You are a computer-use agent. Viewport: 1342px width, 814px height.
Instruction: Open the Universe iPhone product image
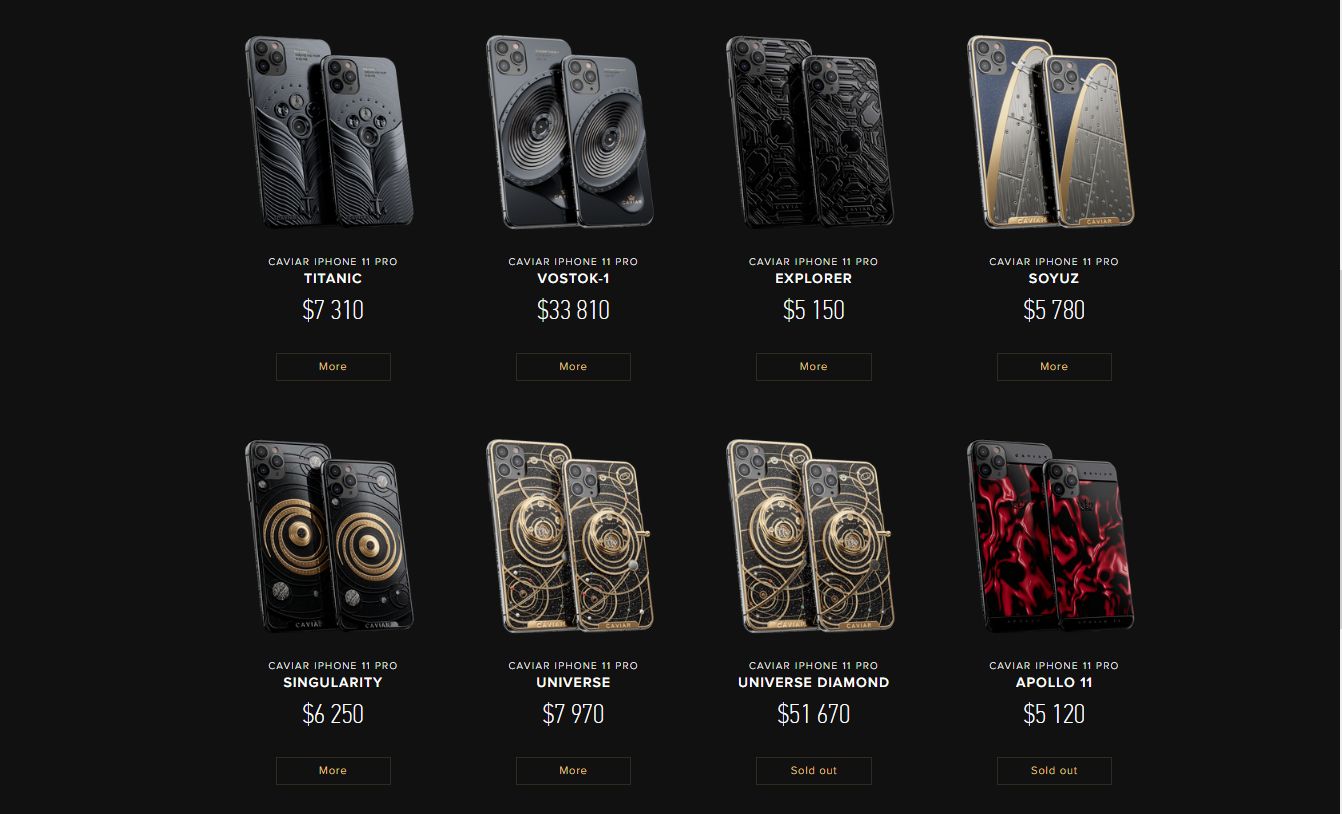[570, 536]
